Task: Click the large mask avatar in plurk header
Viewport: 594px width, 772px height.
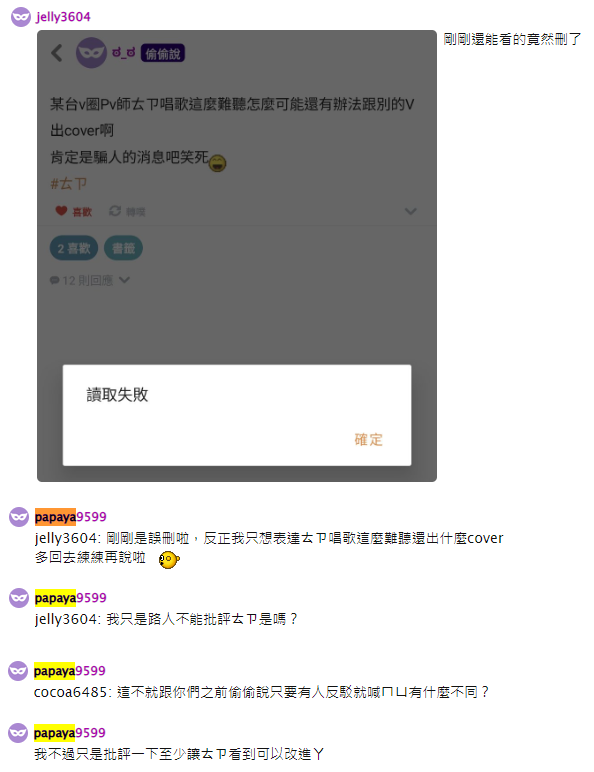Action: 91,53
